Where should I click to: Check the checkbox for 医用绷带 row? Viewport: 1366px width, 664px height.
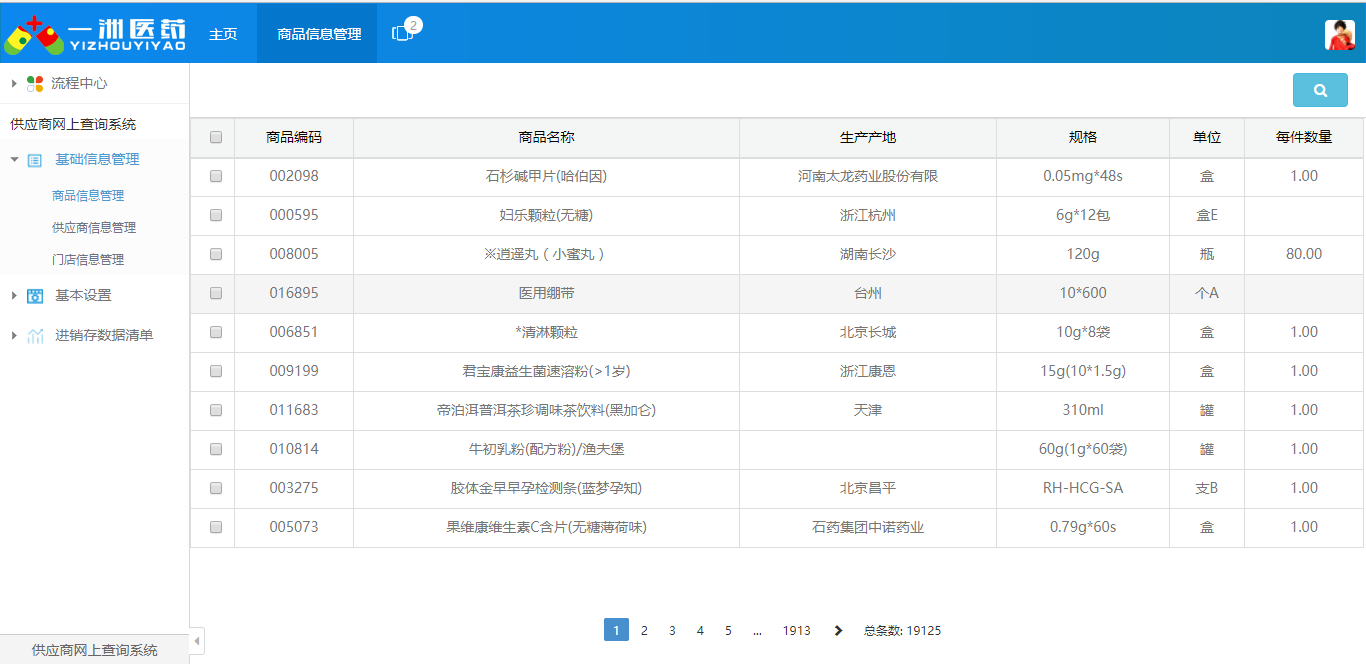214,293
